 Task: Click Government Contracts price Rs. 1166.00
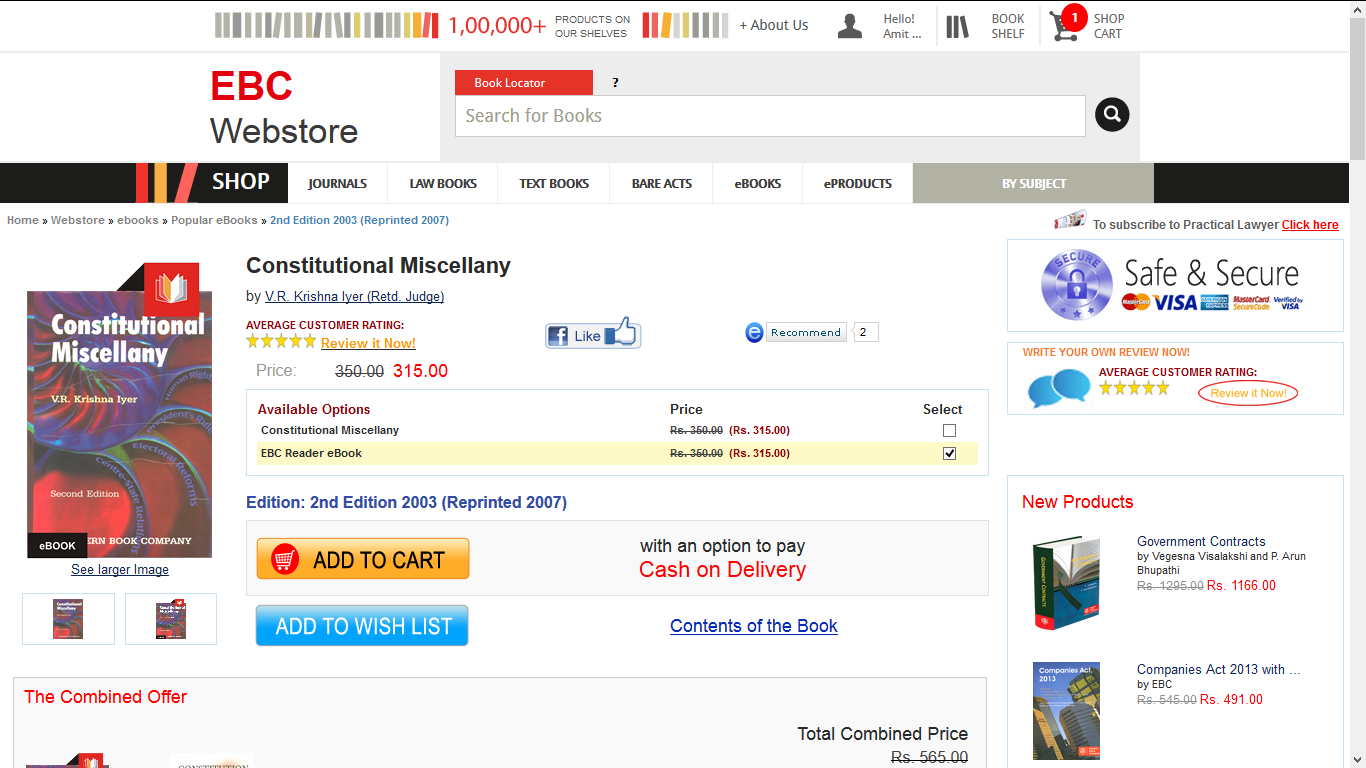click(1241, 586)
